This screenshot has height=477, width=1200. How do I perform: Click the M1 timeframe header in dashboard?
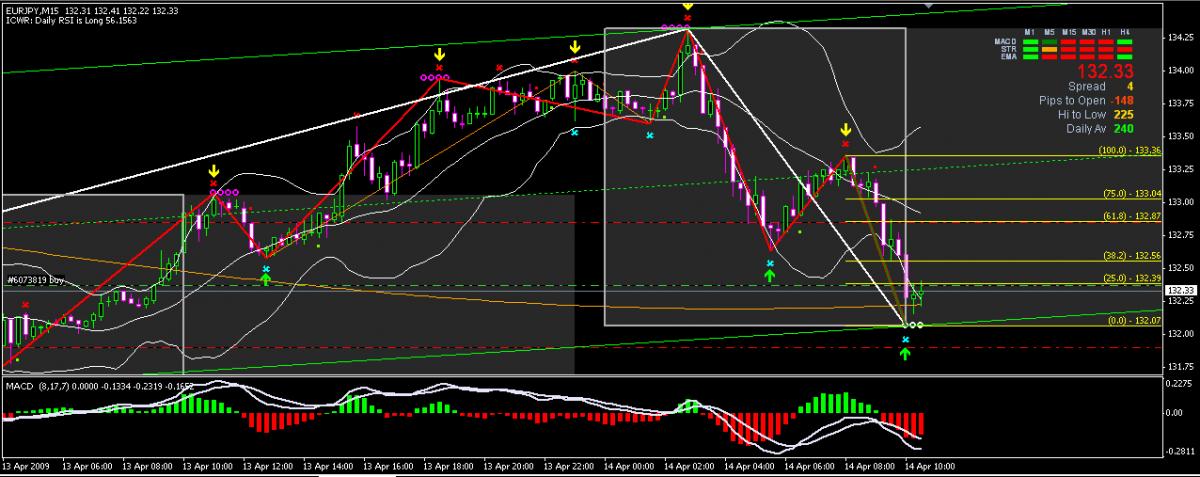click(1029, 32)
